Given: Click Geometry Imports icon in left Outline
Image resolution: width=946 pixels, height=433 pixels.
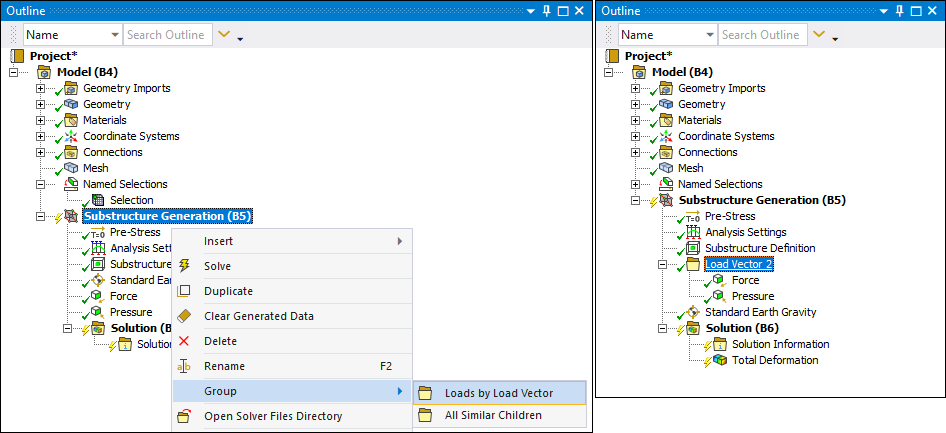Looking at the screenshot, I should (x=72, y=88).
